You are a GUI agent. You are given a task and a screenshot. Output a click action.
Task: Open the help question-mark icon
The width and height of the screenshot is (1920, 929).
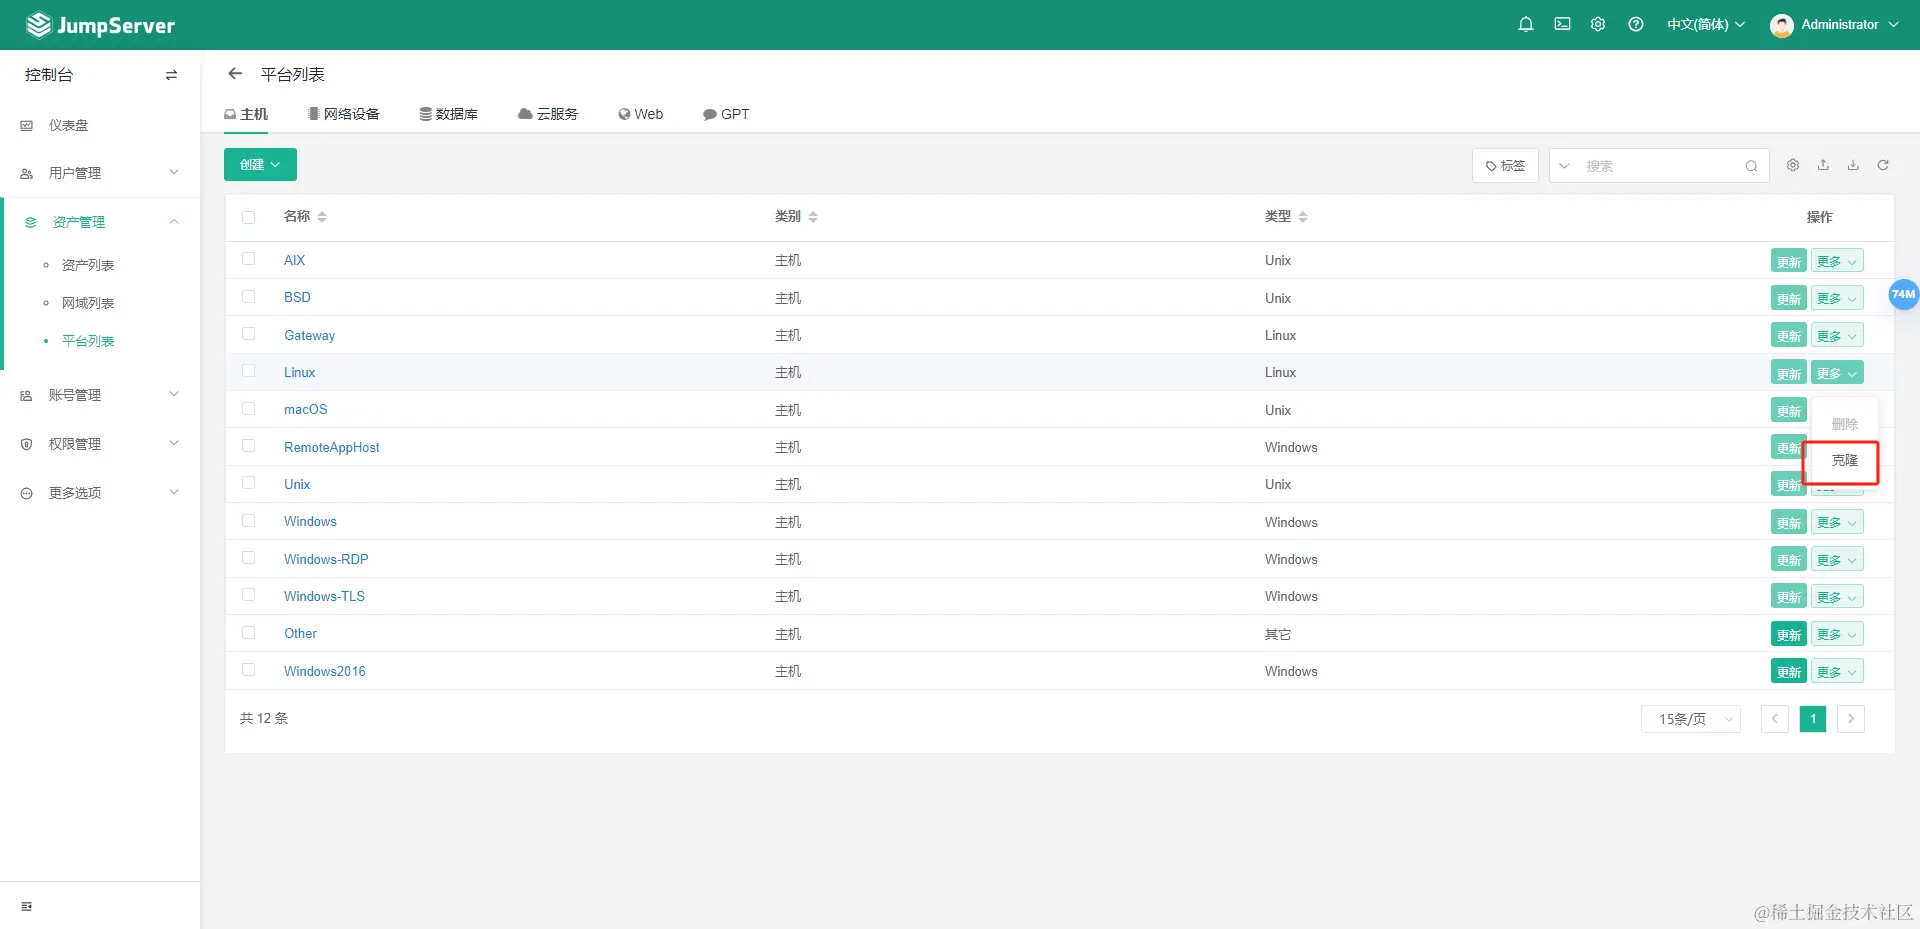(x=1636, y=24)
